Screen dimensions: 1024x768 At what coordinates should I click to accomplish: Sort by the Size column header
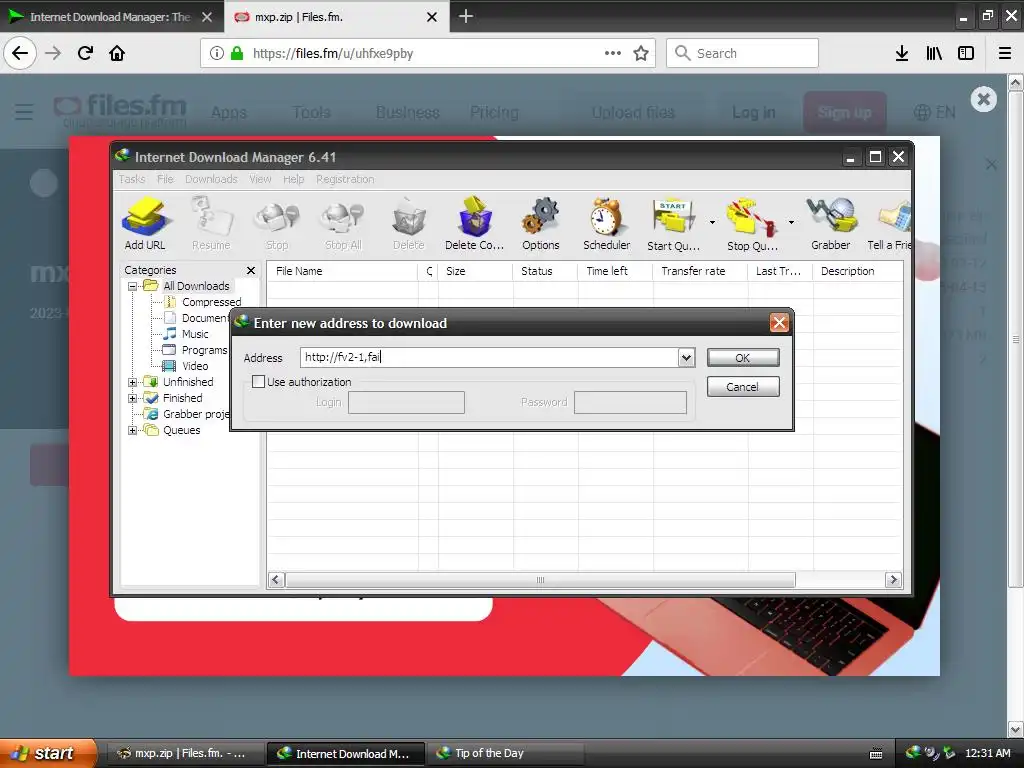(x=475, y=271)
